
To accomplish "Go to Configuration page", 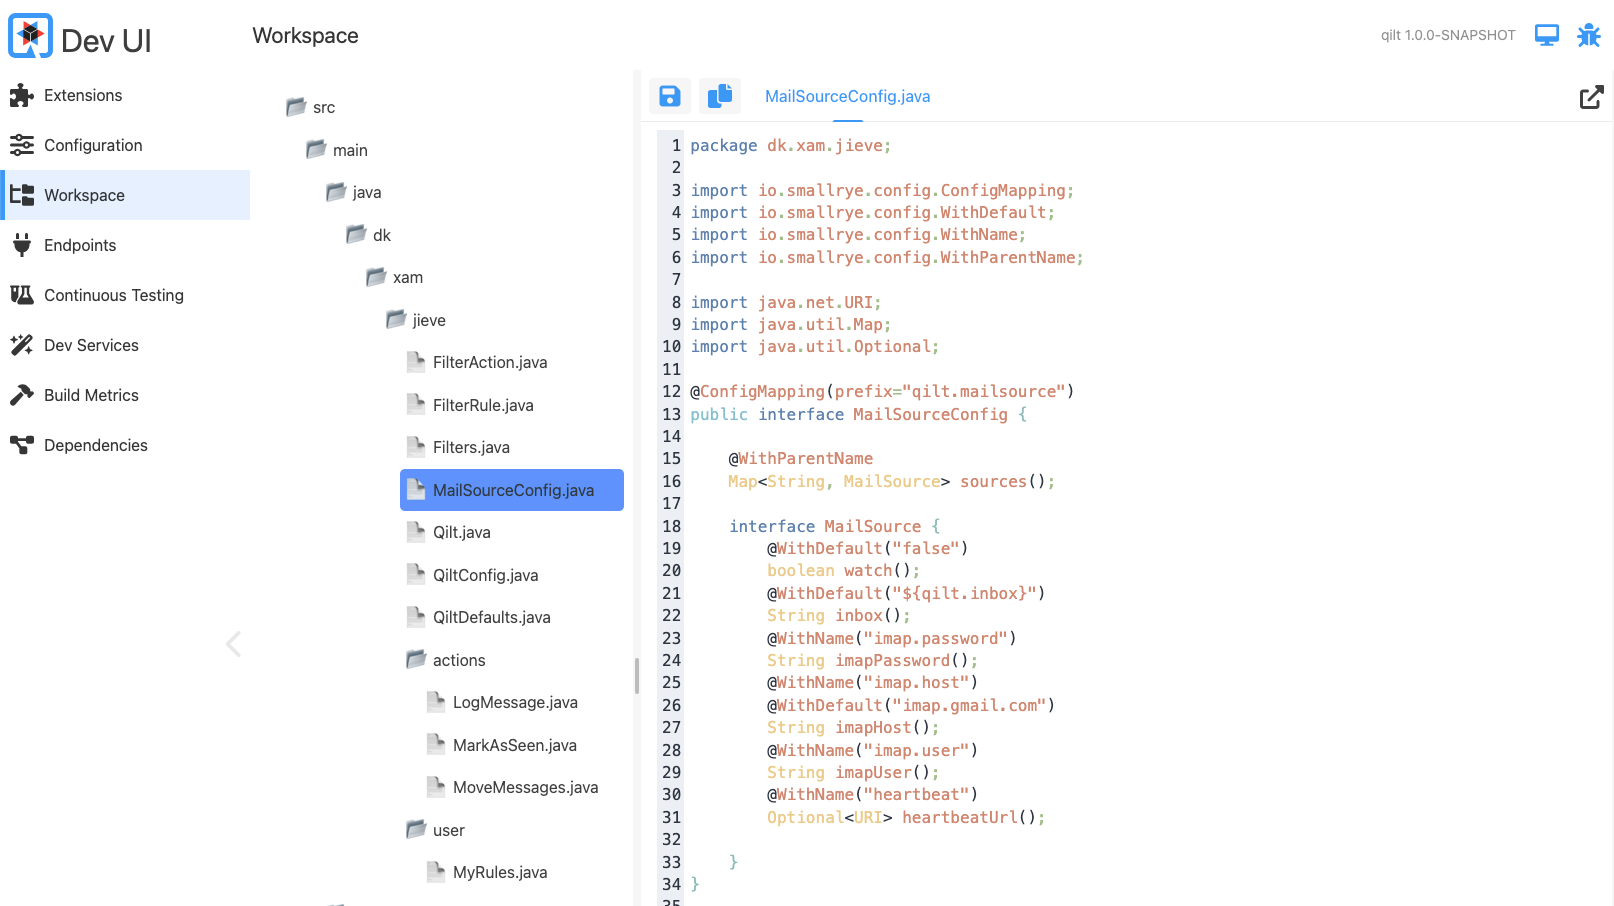I will 93,145.
